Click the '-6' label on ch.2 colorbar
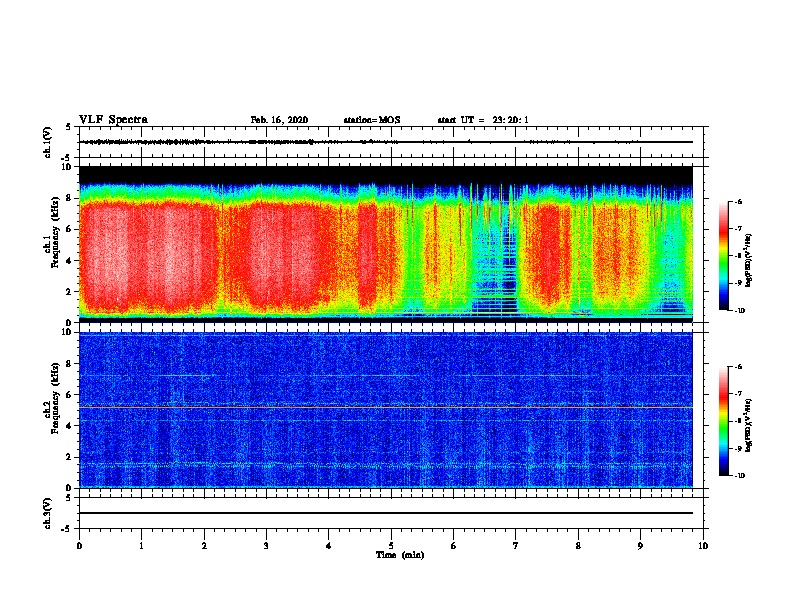Image resolution: width=792 pixels, height=612 pixels. click(x=738, y=367)
